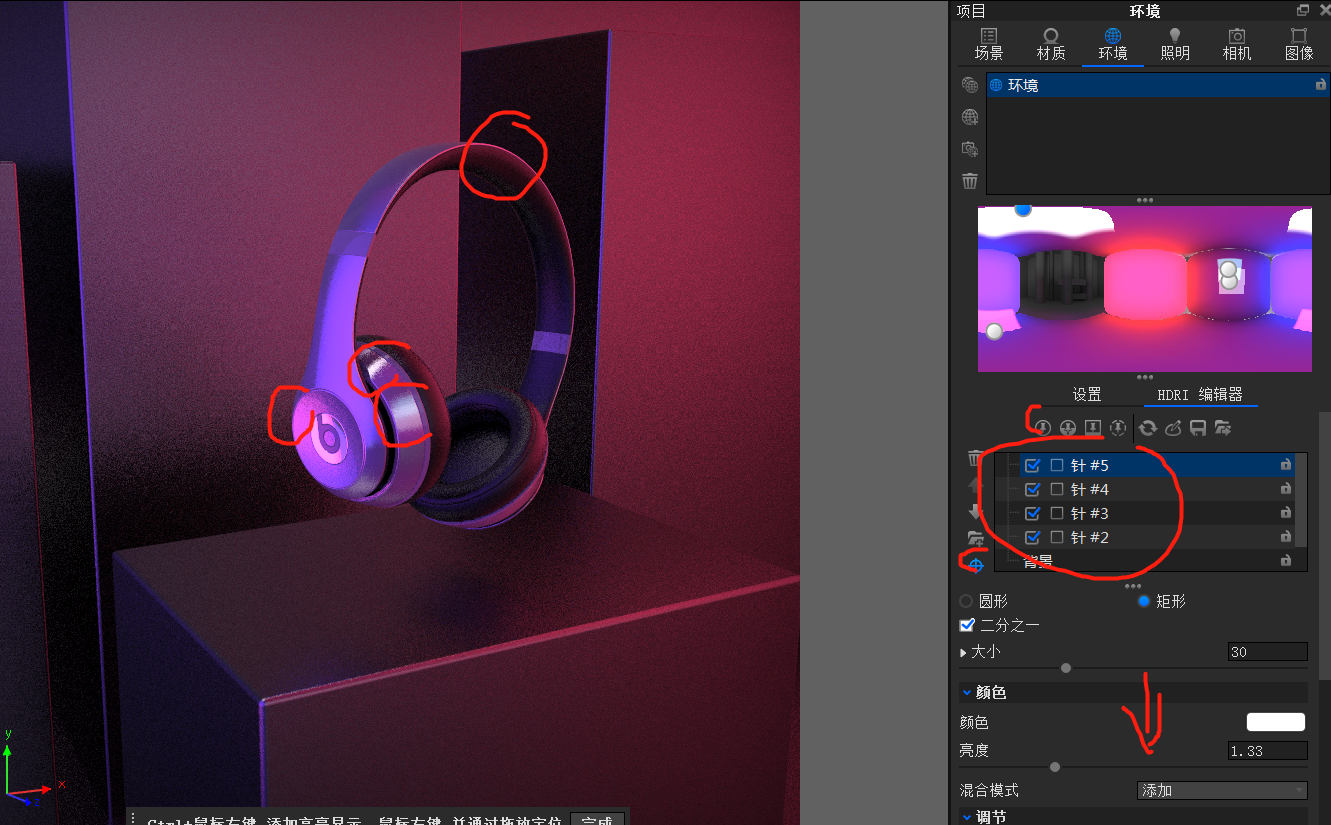1331x825 pixels.
Task: Click the refresh HDRI arrows icon
Action: click(1148, 428)
